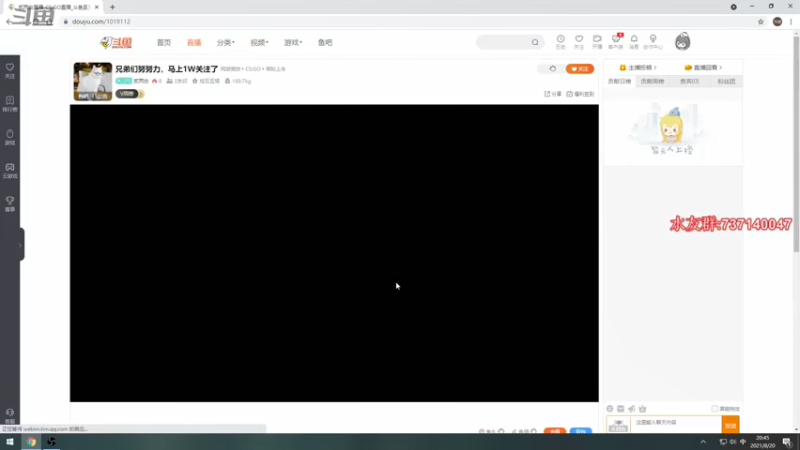Screen dimensions: 800x450
Task: Toggle the reminder switch beside follow button
Action: [x=551, y=68]
